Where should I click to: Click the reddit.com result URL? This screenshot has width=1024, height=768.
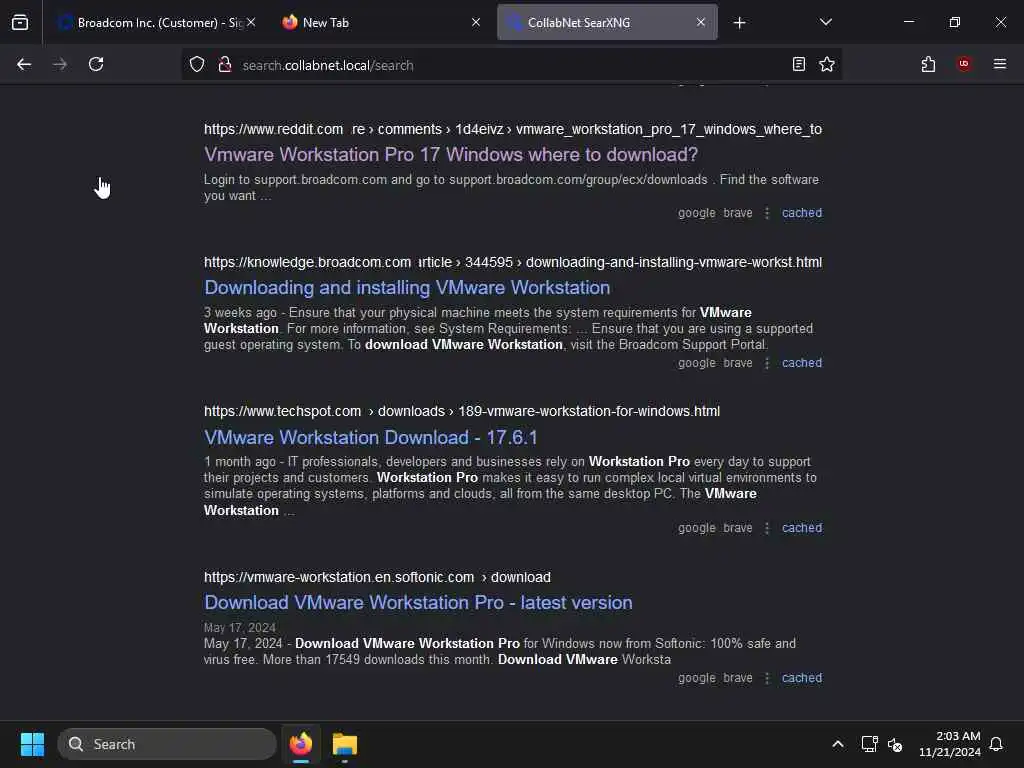tap(513, 129)
